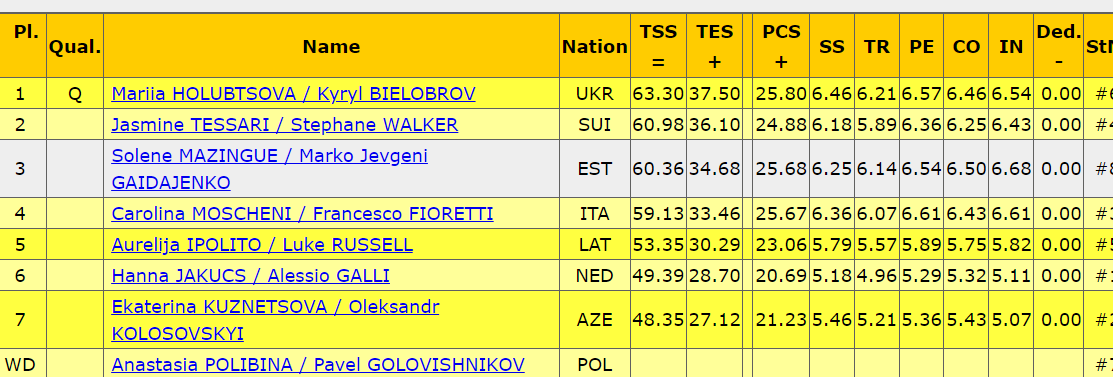Select the UKR nation cell

pyautogui.click(x=595, y=94)
